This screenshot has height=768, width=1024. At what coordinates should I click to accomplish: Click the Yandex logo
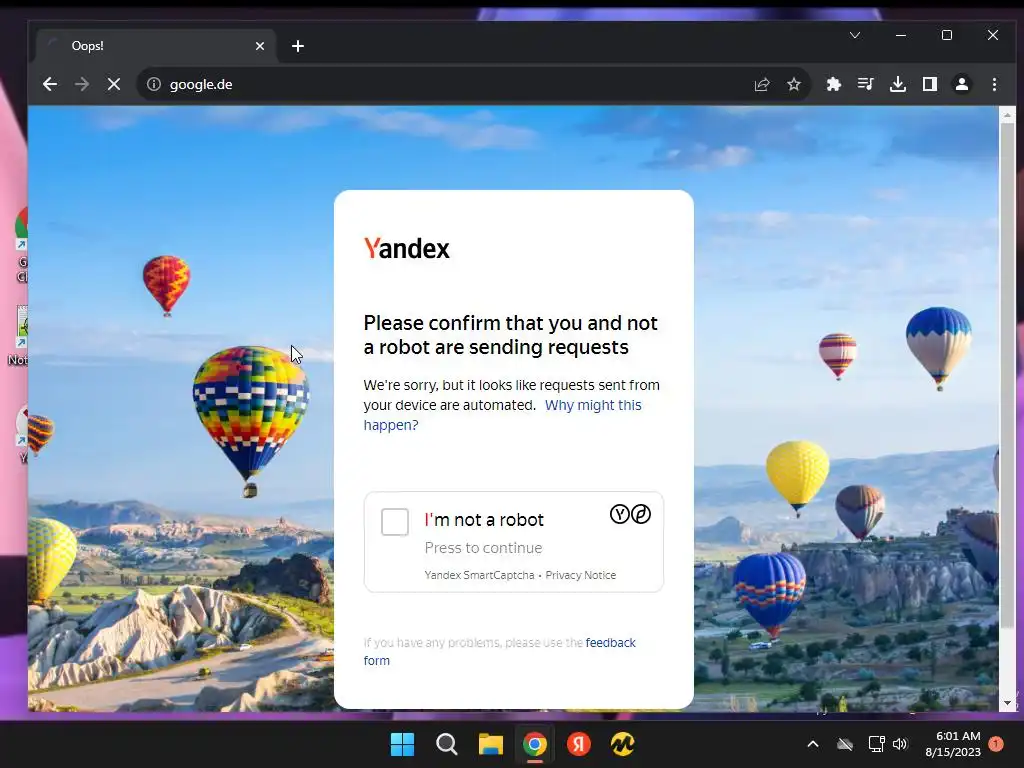(x=406, y=249)
